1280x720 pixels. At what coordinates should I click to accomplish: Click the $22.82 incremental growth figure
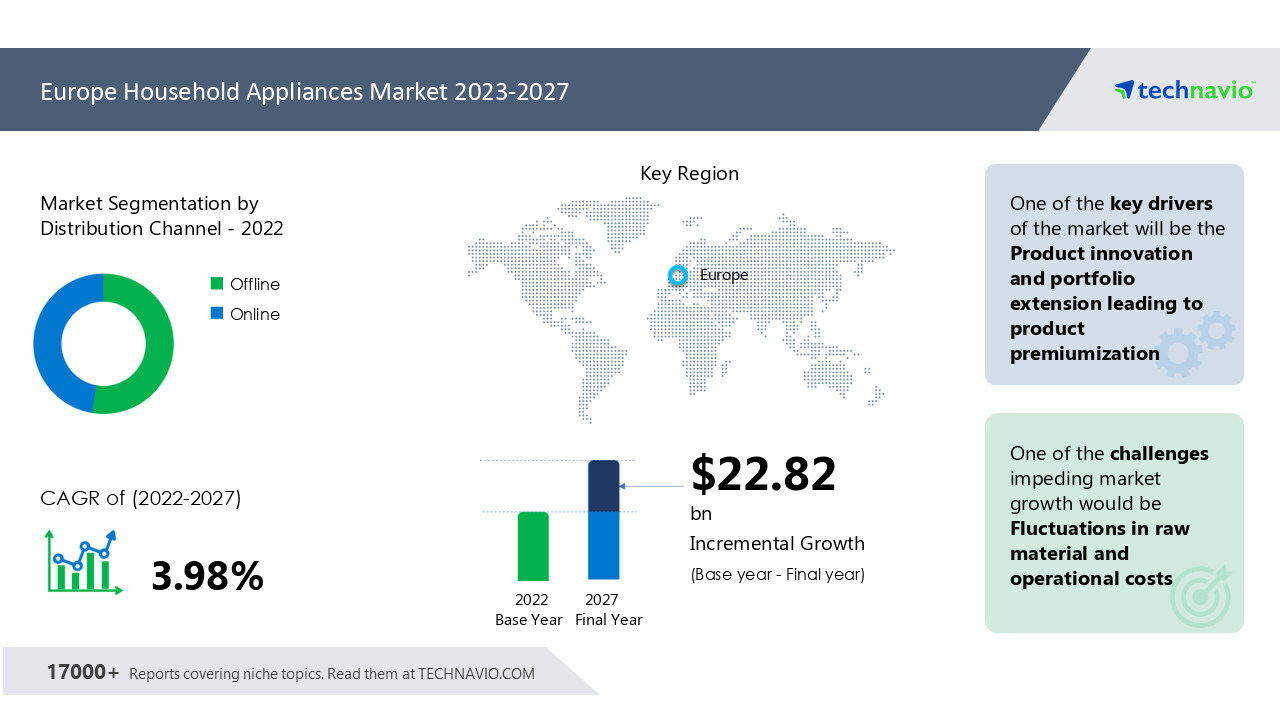[x=763, y=474]
